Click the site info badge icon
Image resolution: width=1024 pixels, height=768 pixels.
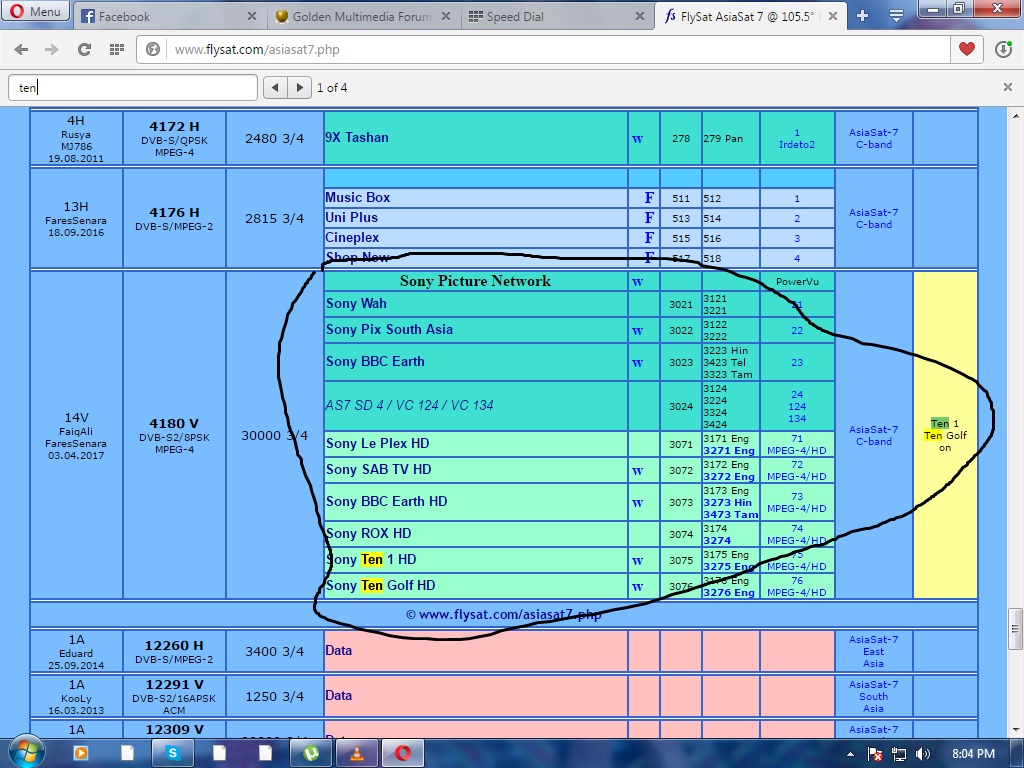coord(153,50)
